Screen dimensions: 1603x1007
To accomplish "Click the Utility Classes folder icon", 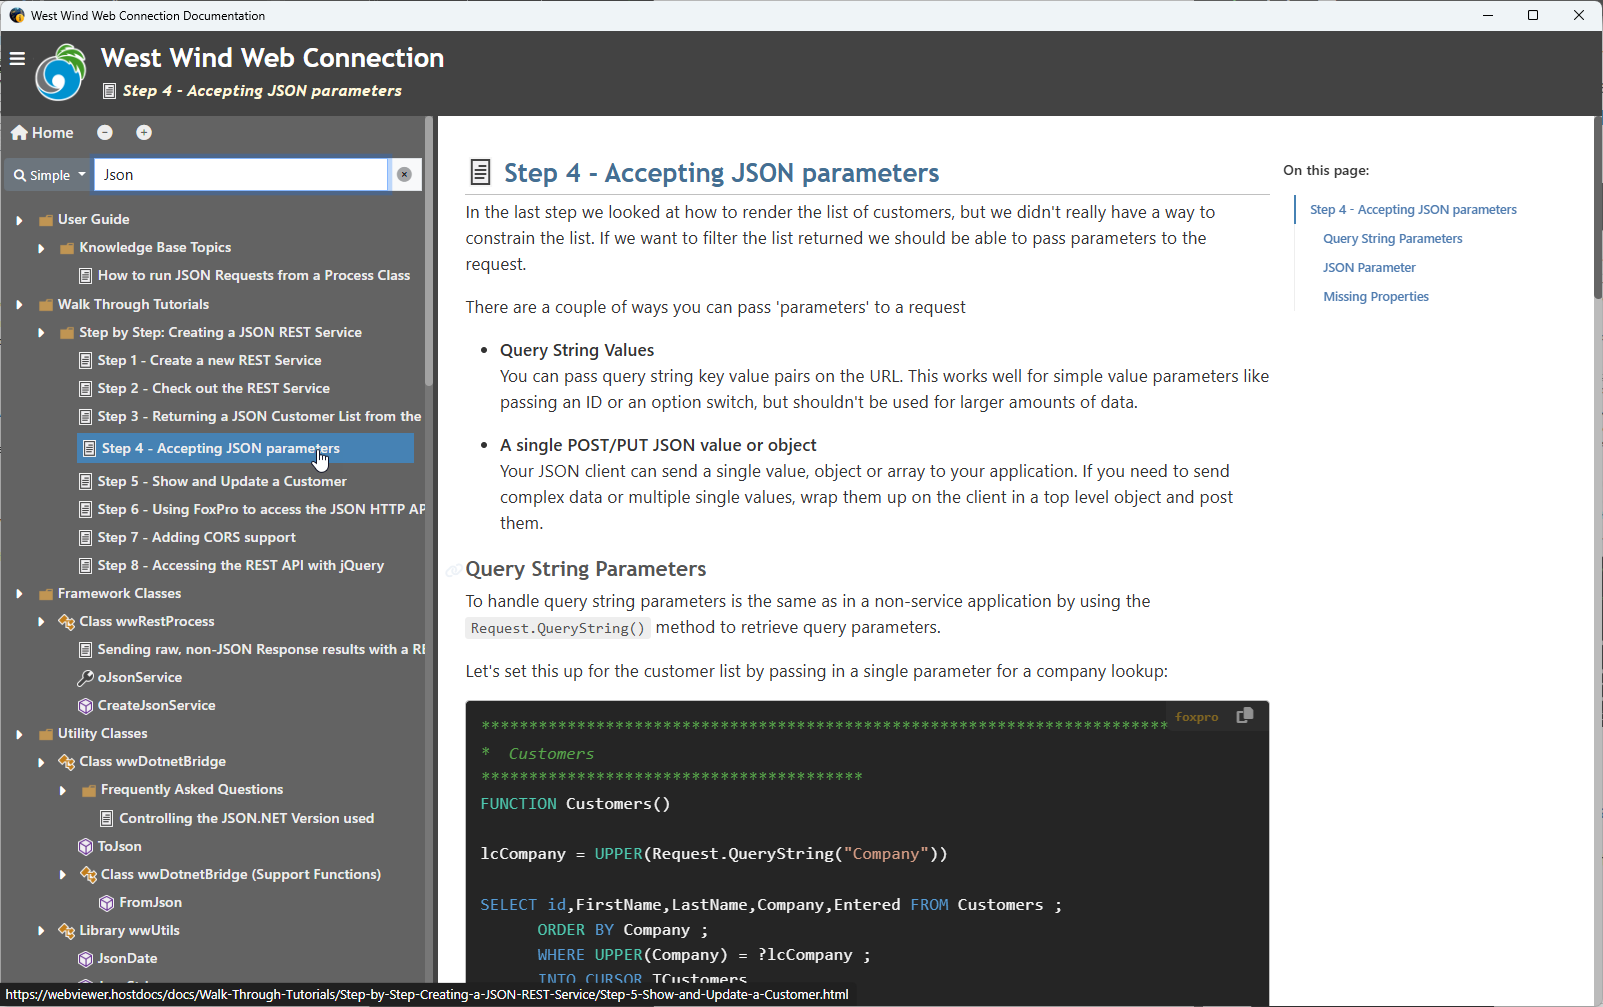I will (x=45, y=734).
